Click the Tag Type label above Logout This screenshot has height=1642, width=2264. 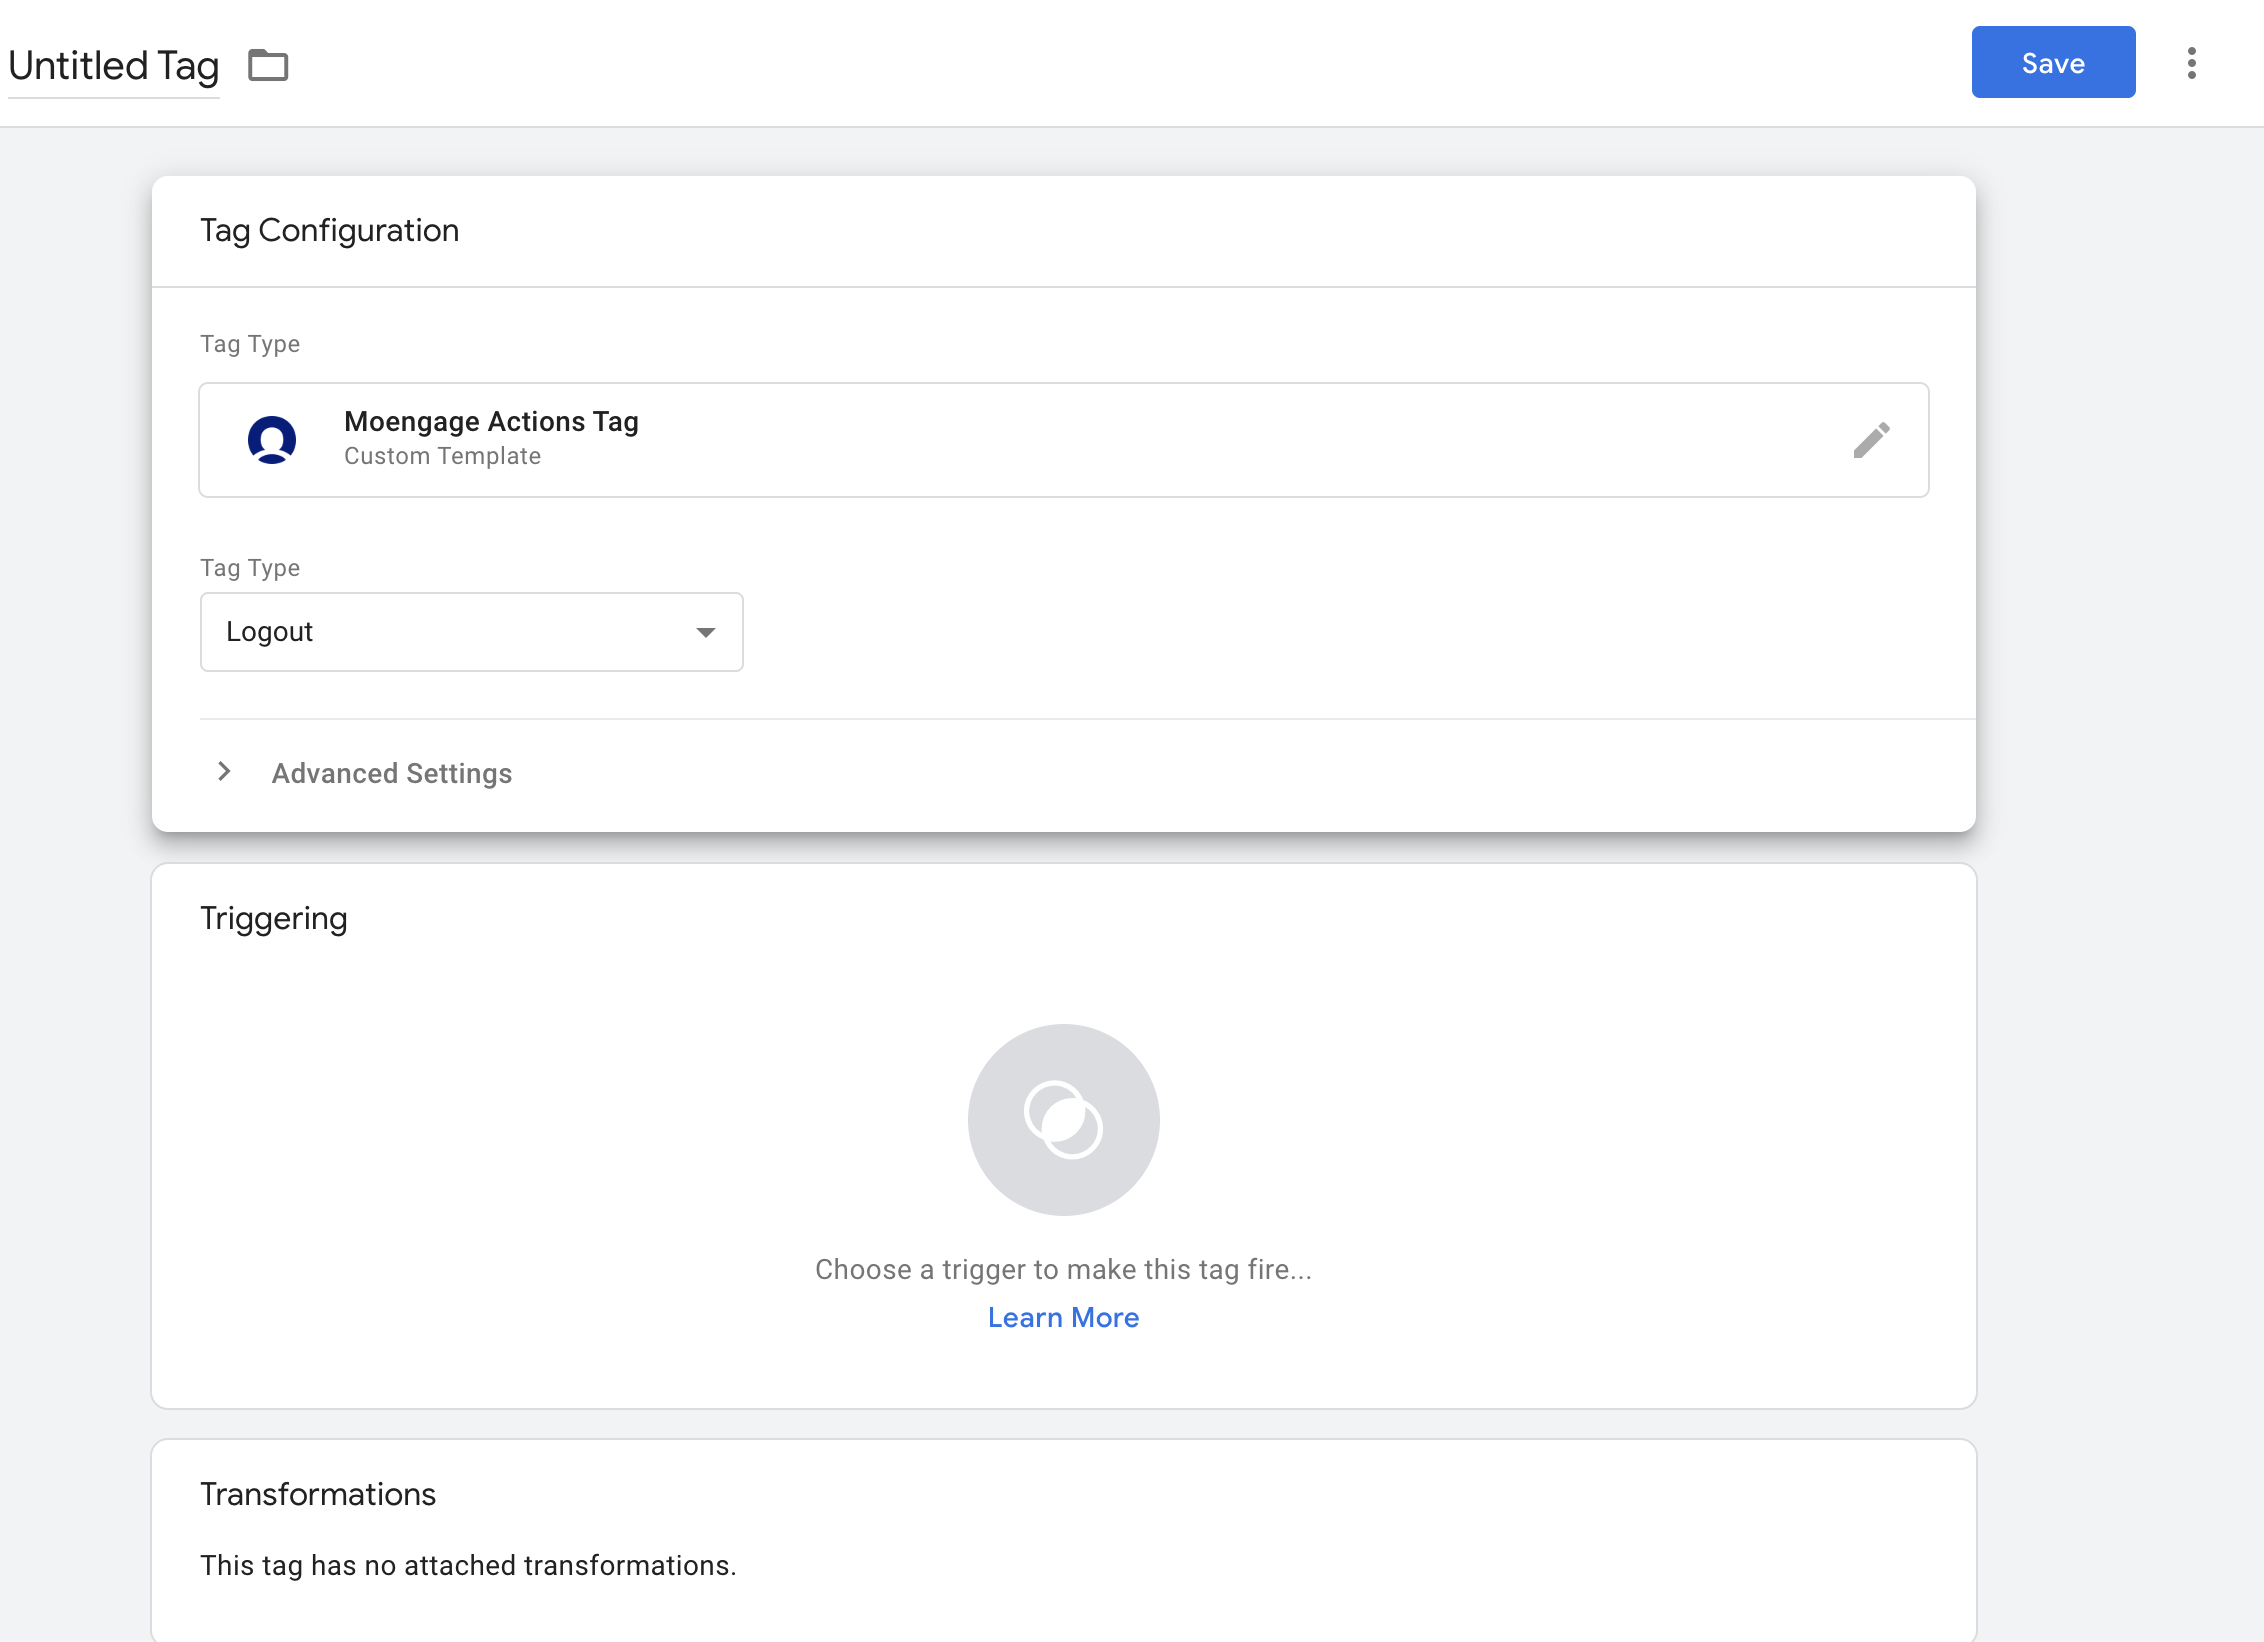click(250, 567)
